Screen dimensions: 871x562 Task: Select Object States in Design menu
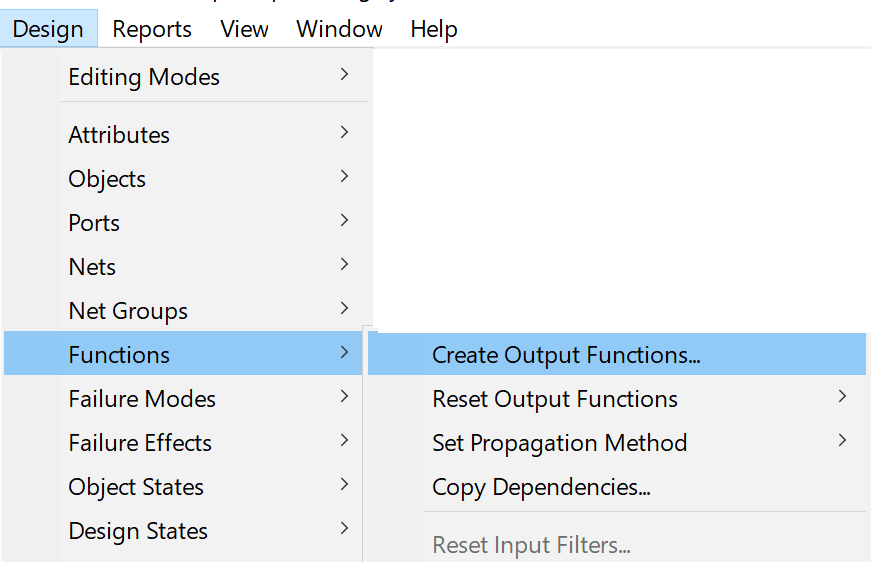[136, 487]
